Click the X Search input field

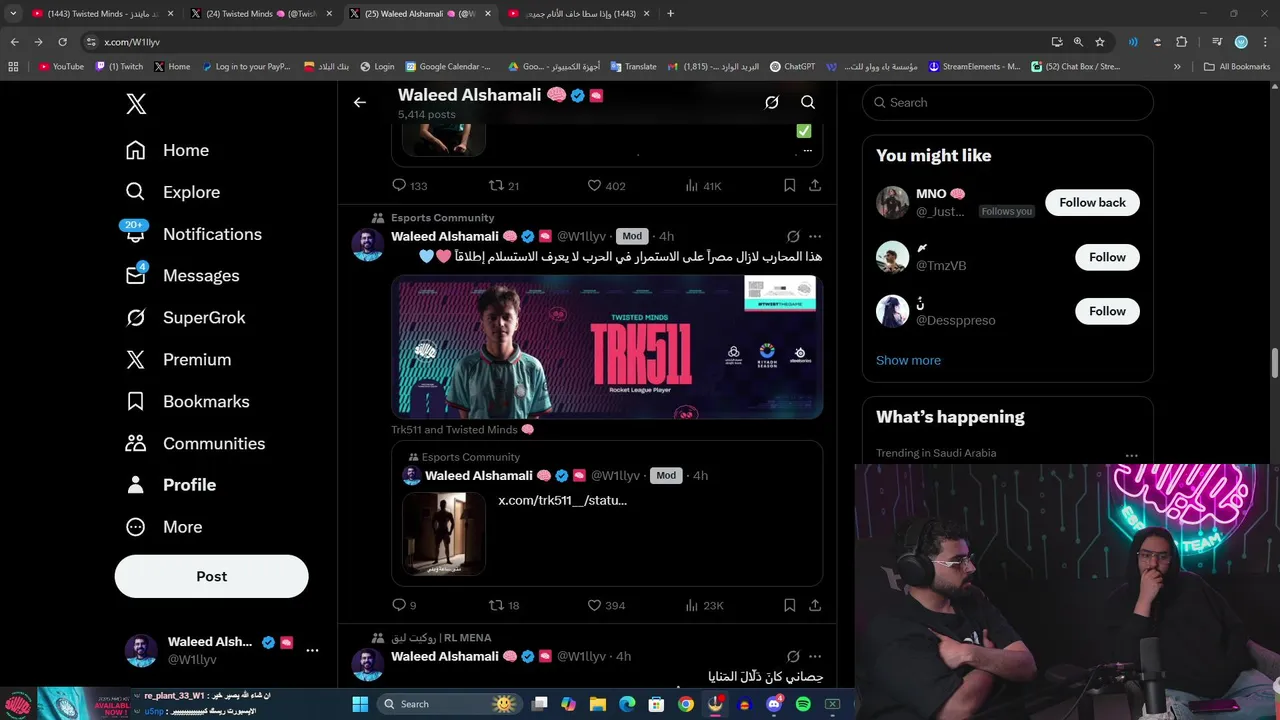click(1007, 102)
